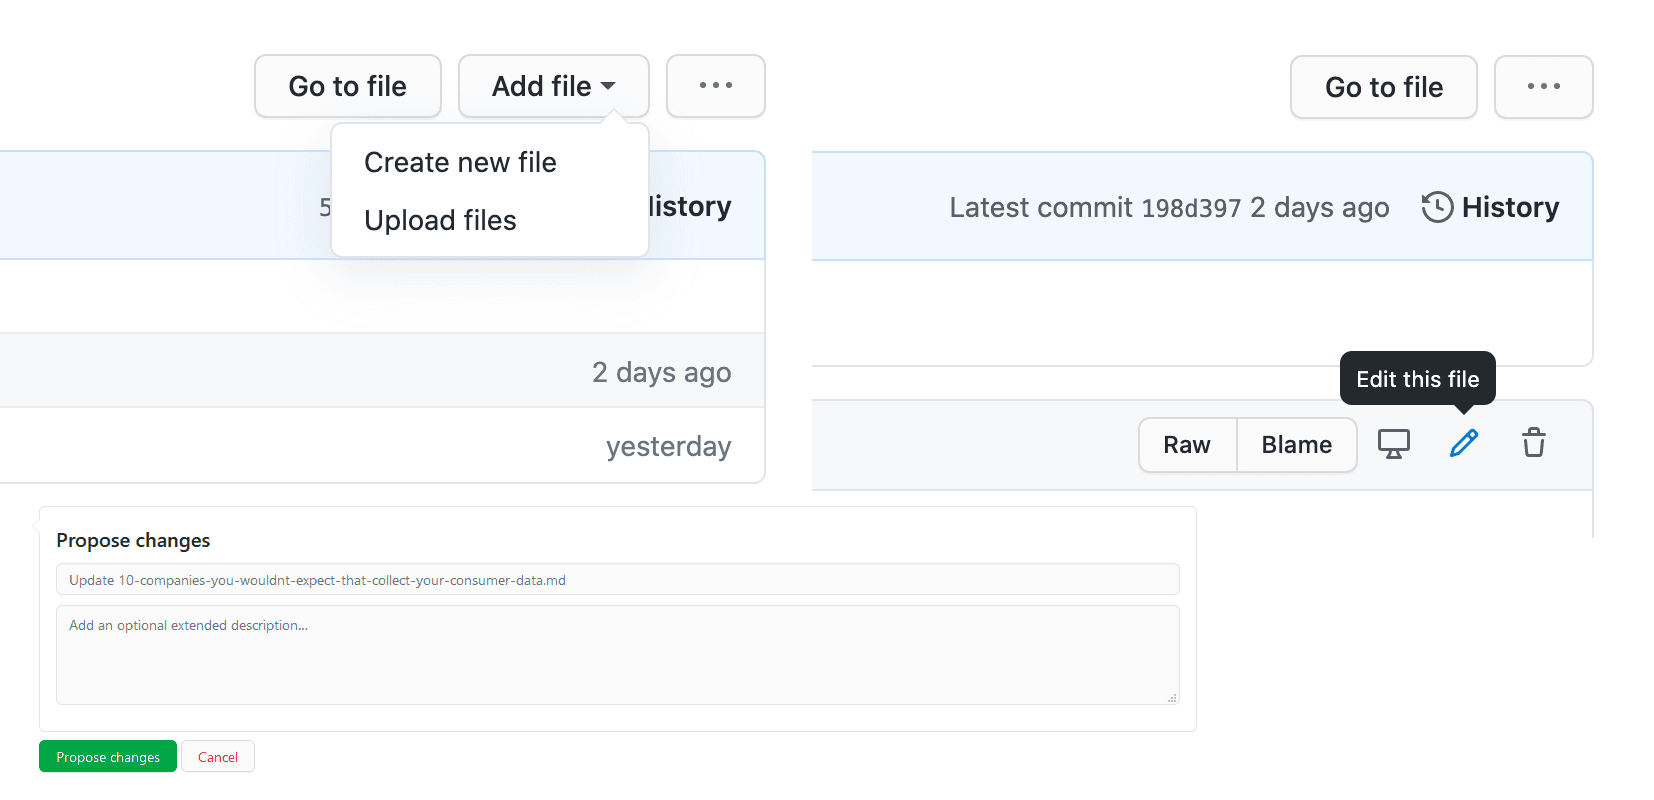
Task: Grab the description box resize handle
Action: (x=1172, y=698)
